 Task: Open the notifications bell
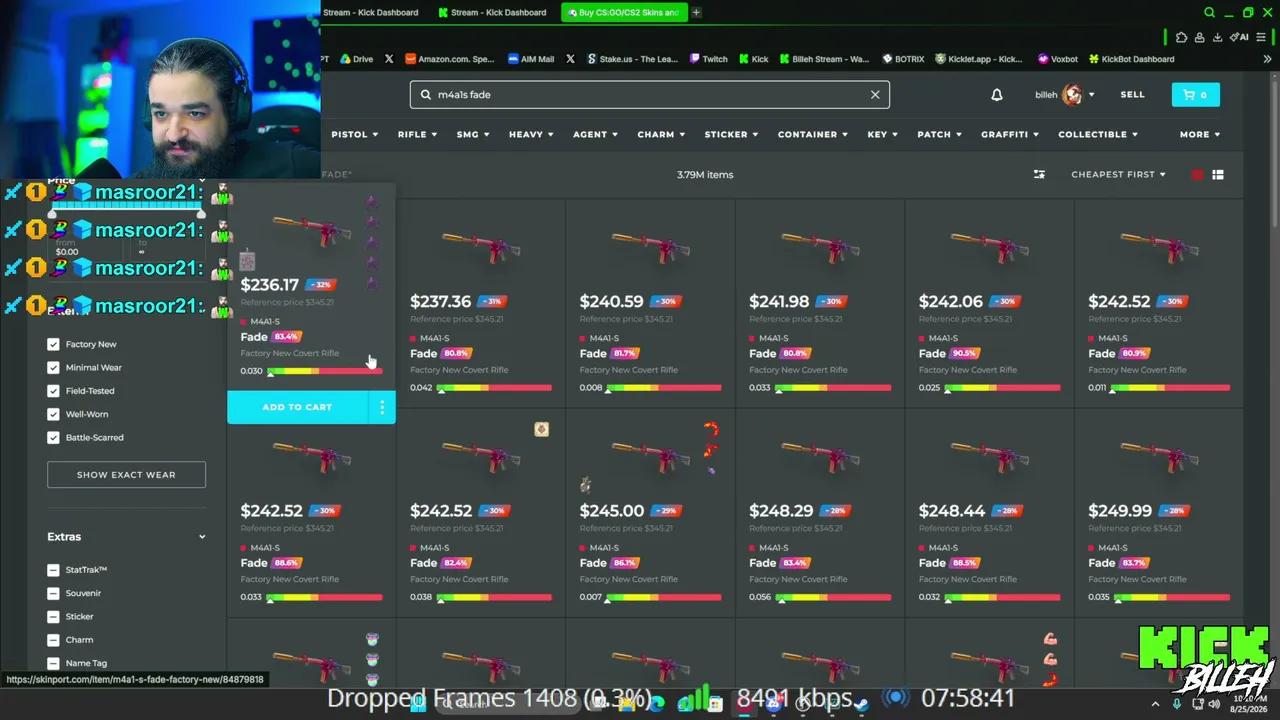pyautogui.click(x=996, y=95)
